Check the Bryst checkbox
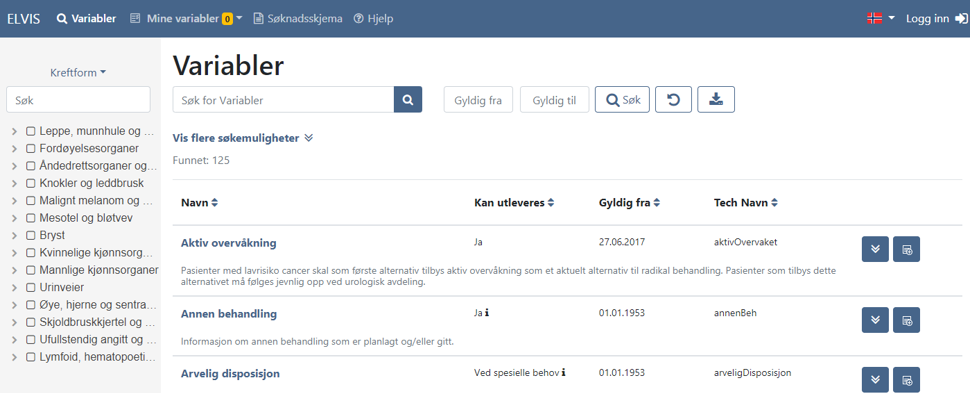The width and height of the screenshot is (970, 393). coord(30,235)
